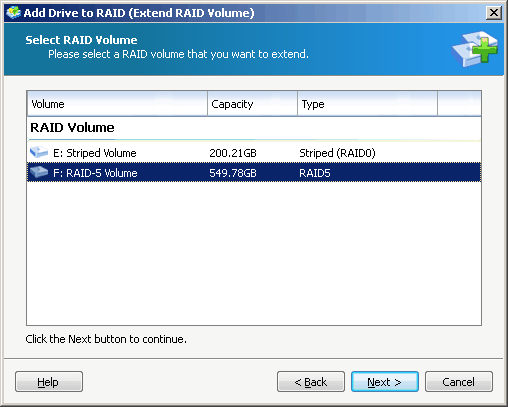Click the RAID Volume group heading

tap(72, 127)
